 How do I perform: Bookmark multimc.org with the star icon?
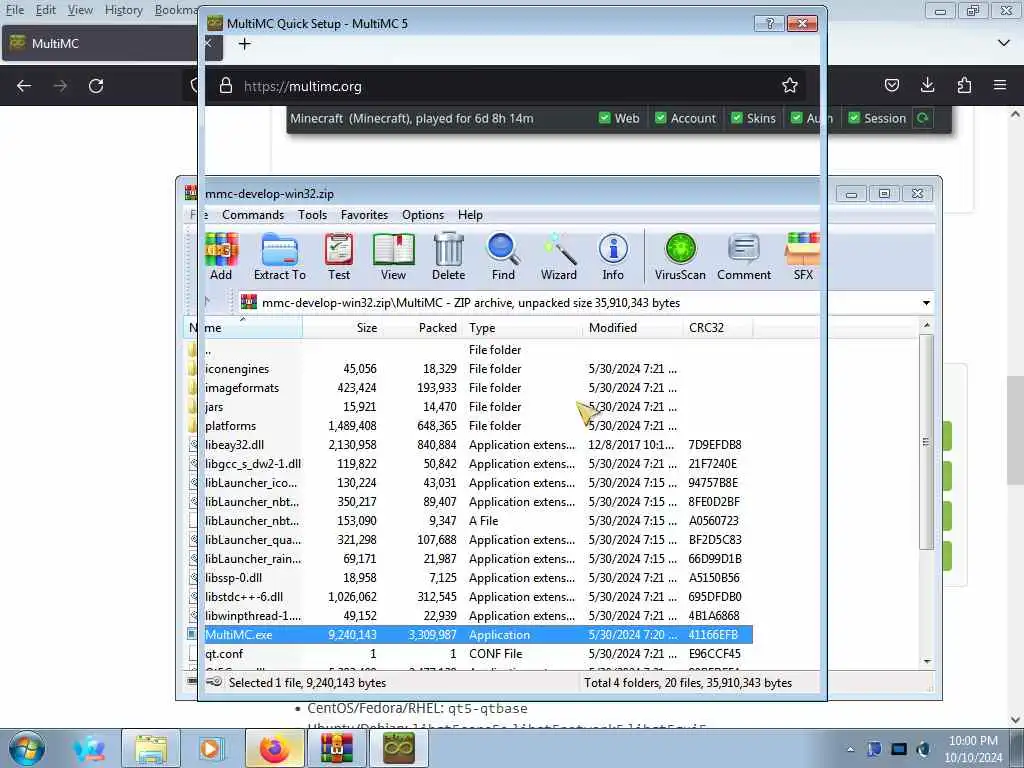tap(790, 86)
